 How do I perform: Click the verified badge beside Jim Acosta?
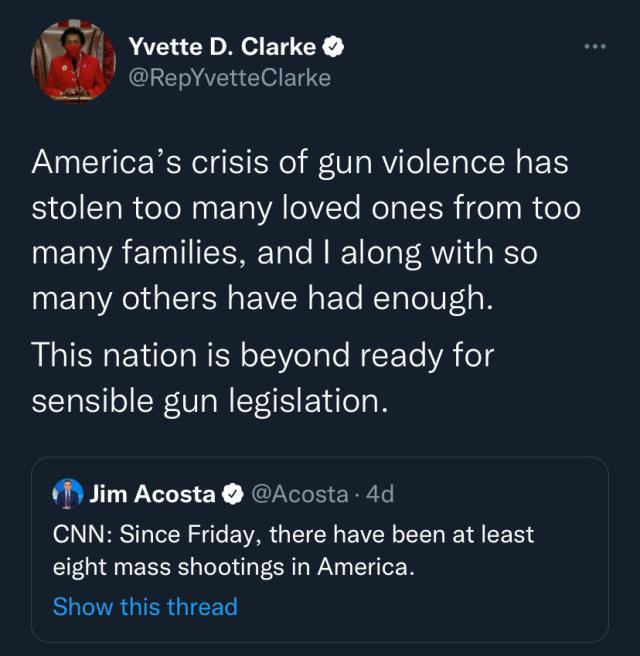tap(231, 494)
